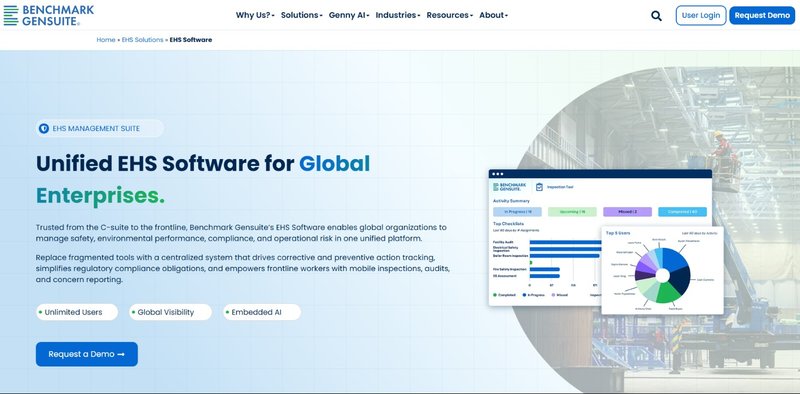Click the word Enterprises. in headline
The width and height of the screenshot is (800, 394).
[x=101, y=196]
